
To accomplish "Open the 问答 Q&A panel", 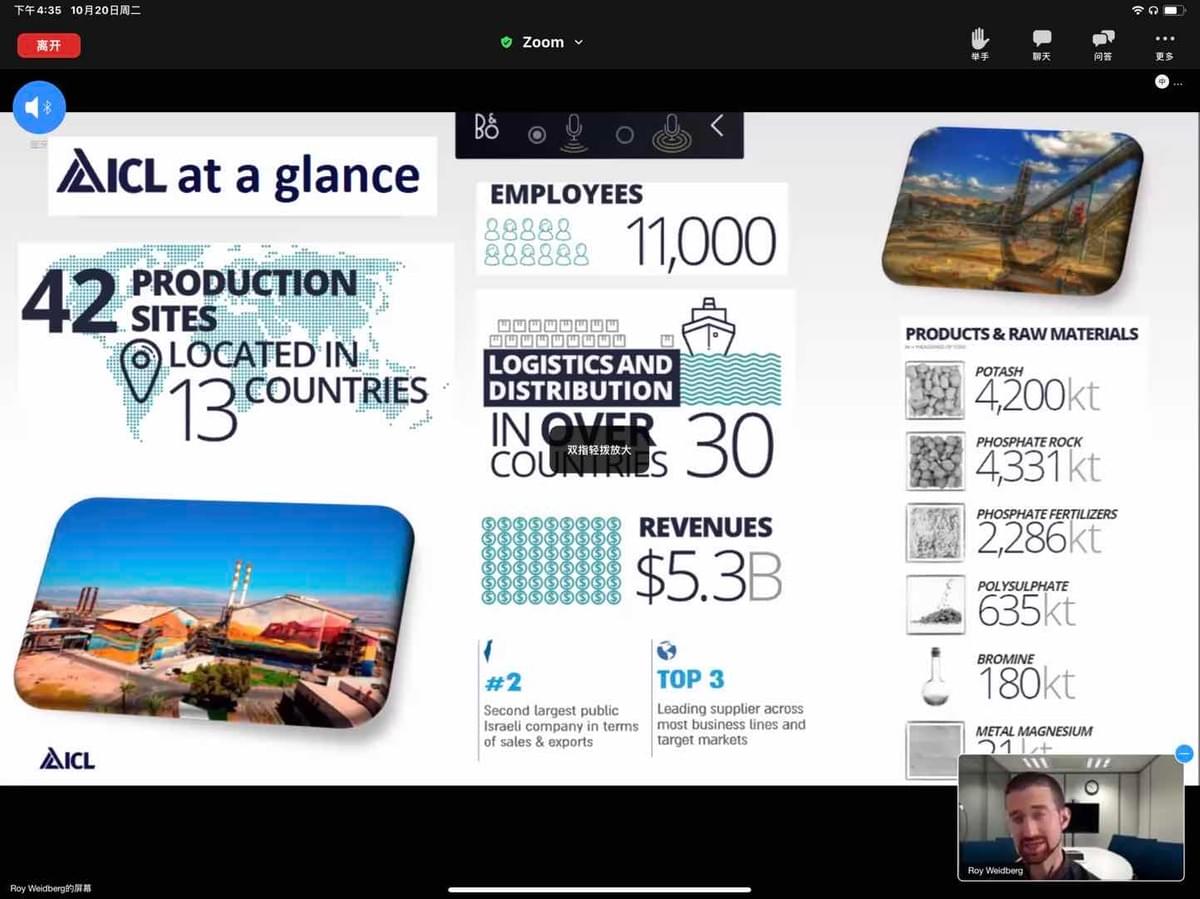I will pos(1103,45).
